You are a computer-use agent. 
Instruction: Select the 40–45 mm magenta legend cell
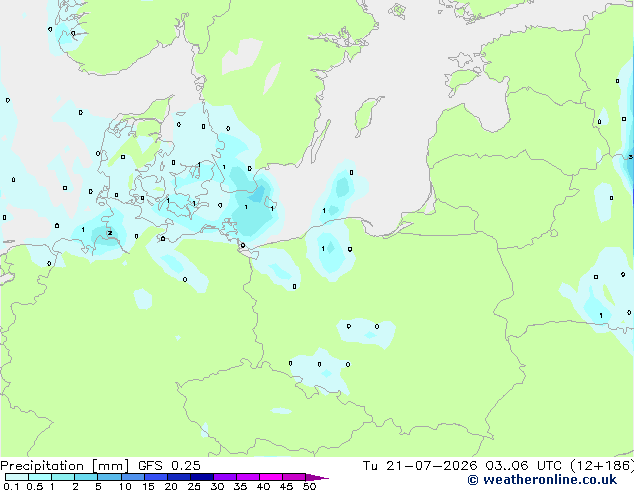(x=271, y=477)
